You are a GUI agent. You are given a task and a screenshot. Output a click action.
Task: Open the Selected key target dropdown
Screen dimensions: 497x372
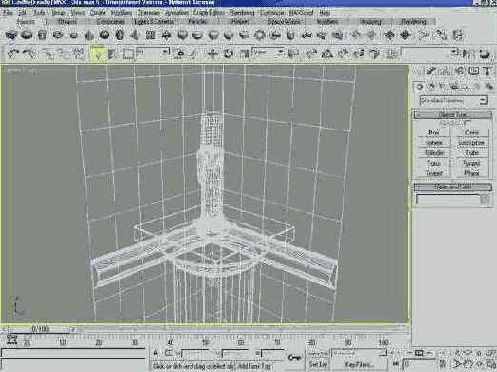click(358, 353)
